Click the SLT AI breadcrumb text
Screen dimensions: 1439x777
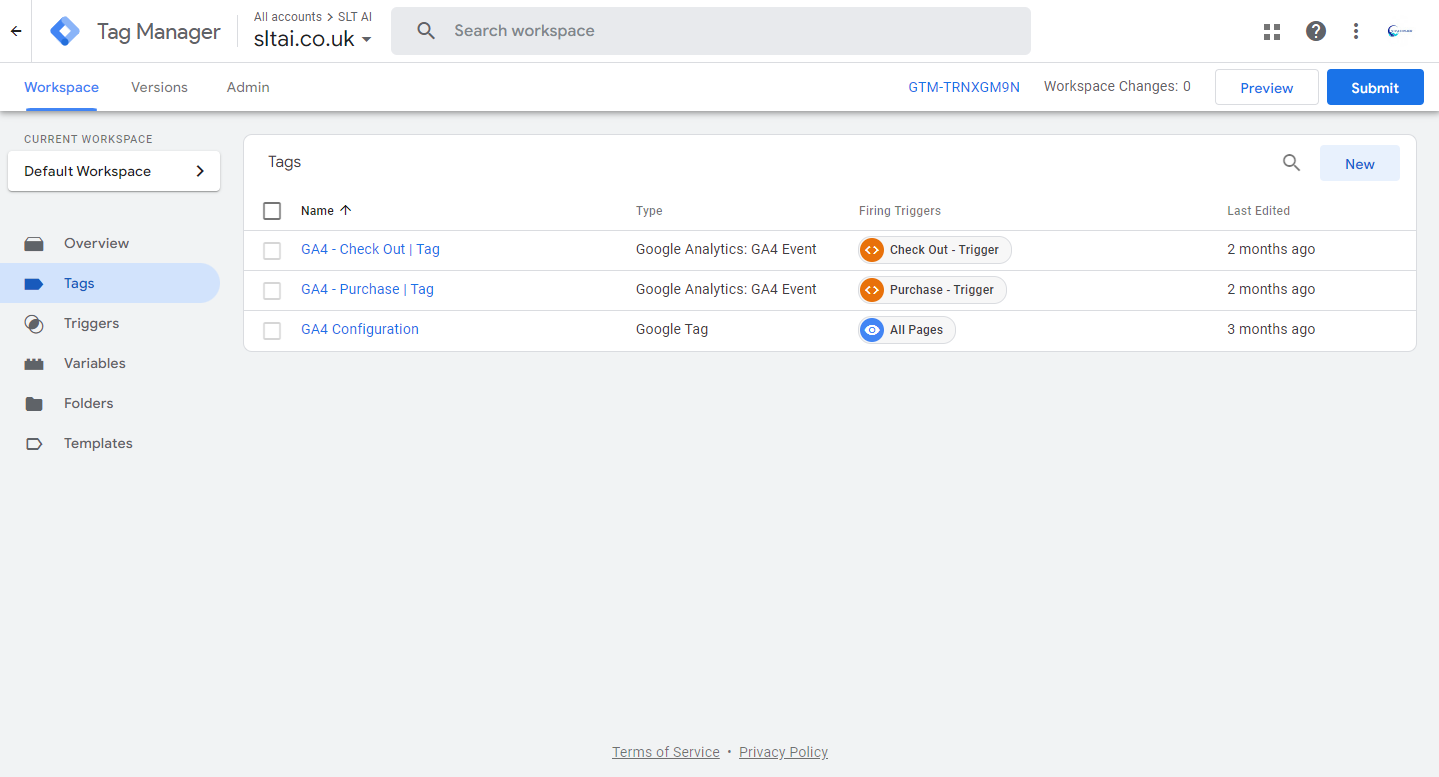pos(355,17)
